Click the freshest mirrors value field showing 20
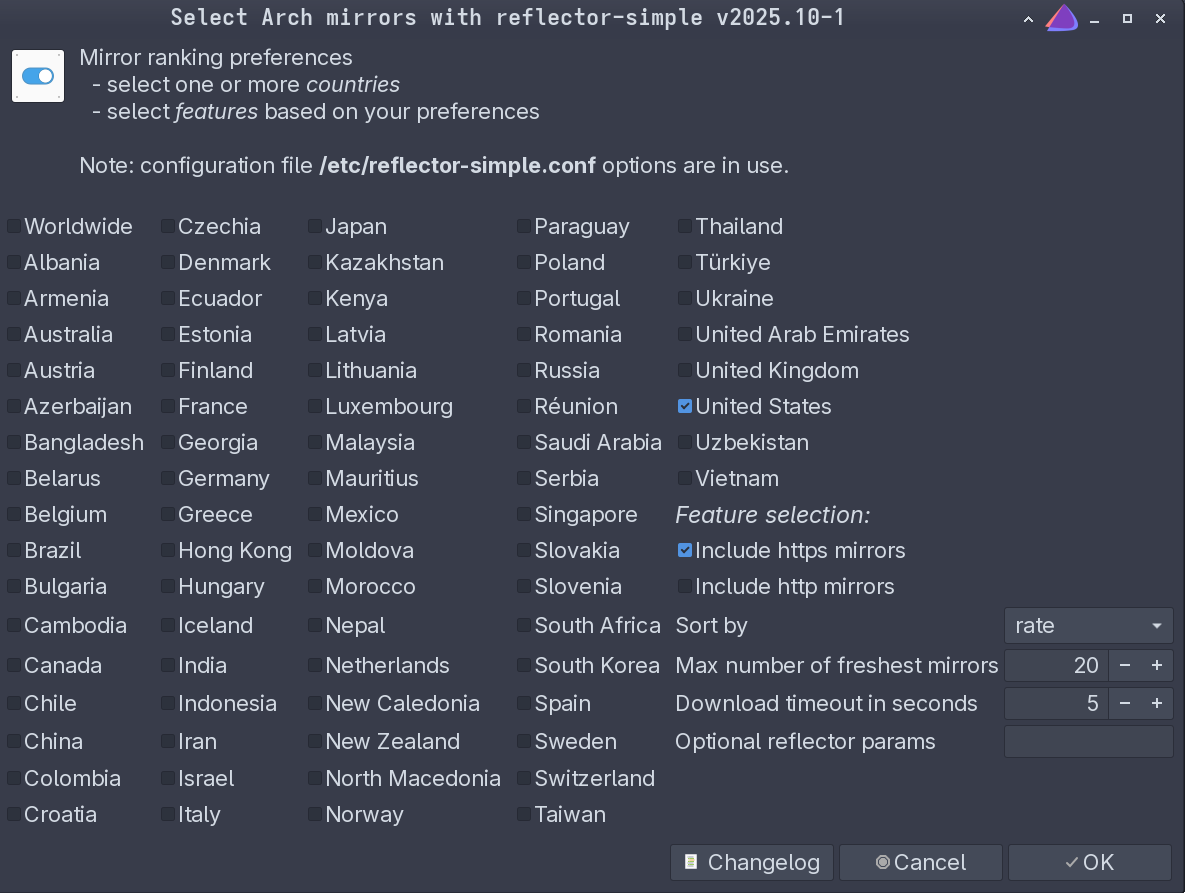 coord(1057,666)
